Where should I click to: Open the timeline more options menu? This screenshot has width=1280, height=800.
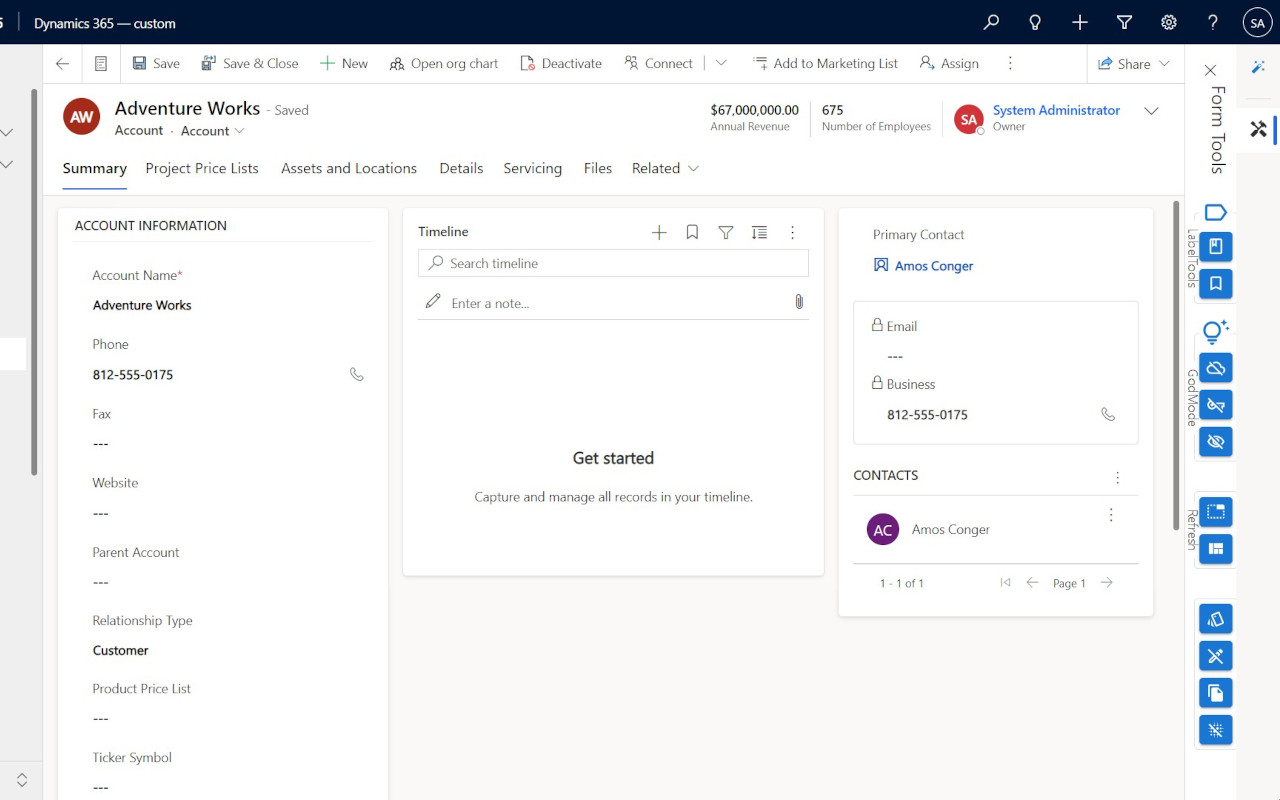[792, 232]
